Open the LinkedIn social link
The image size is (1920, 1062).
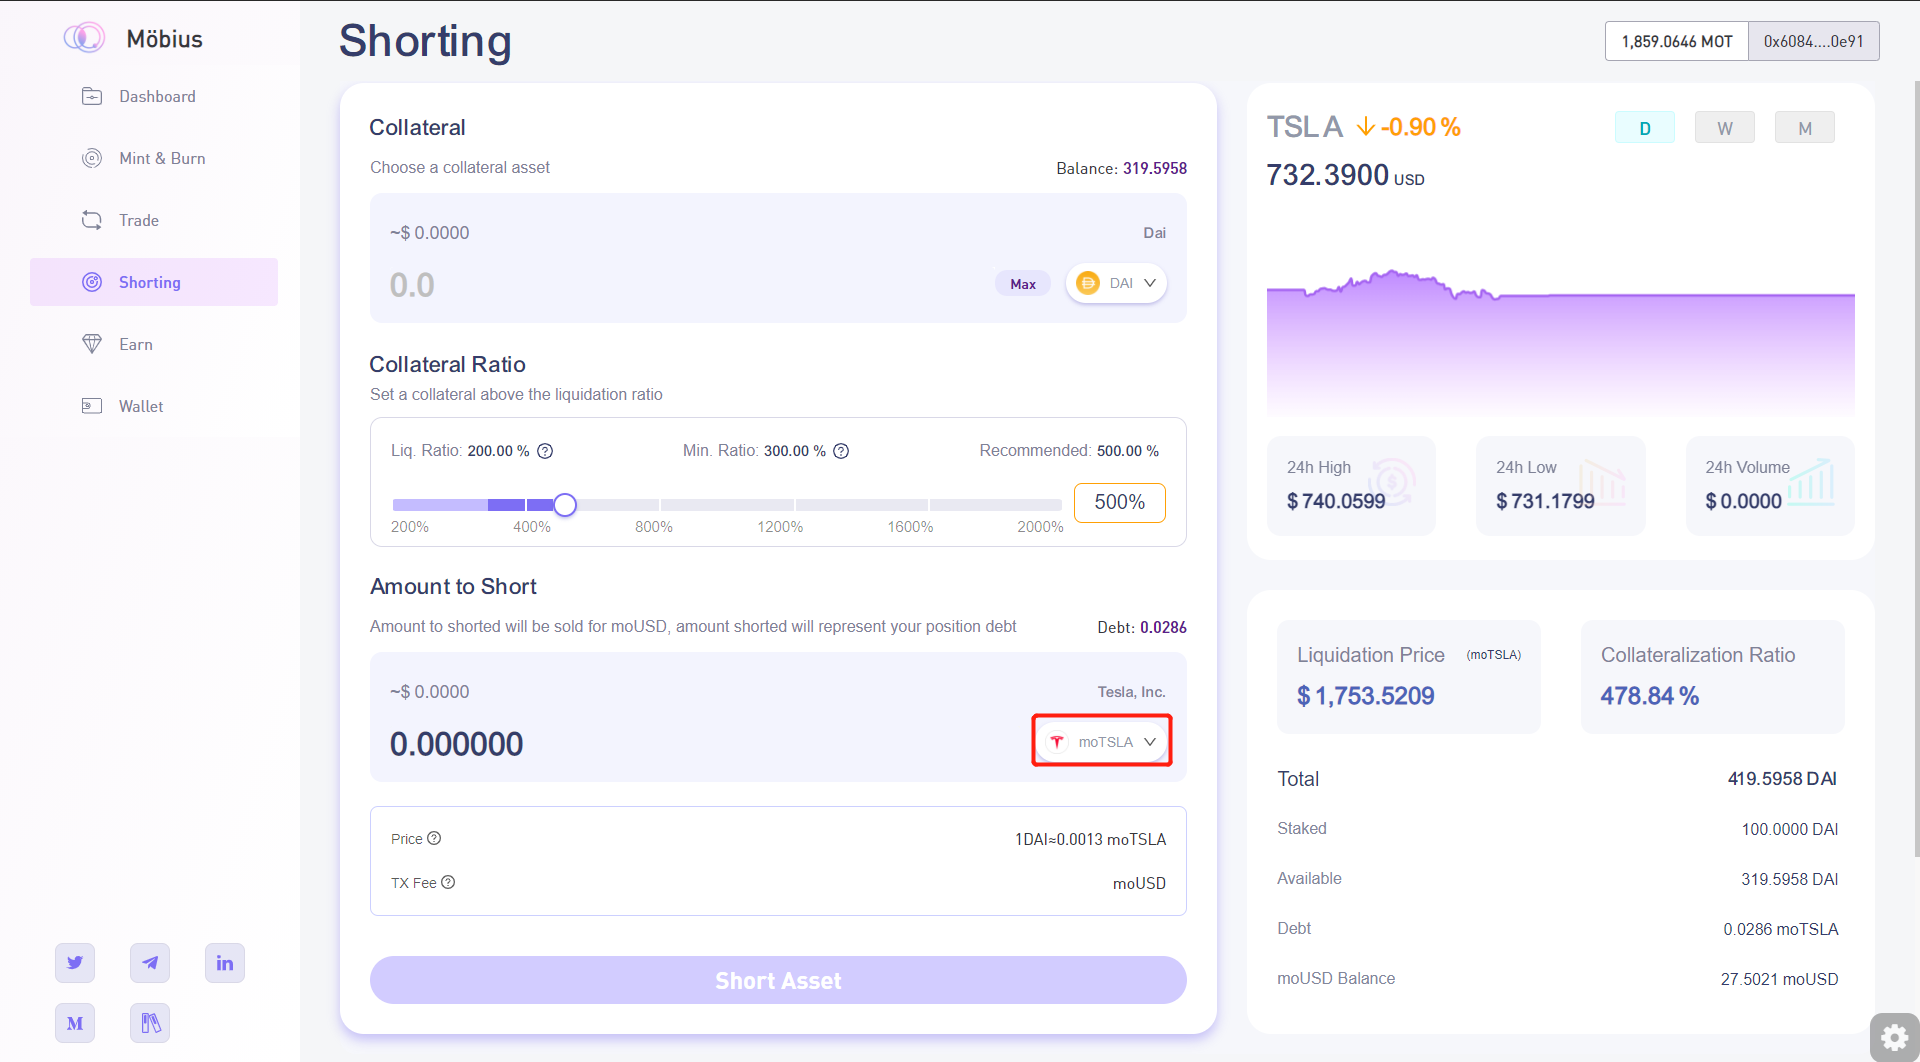tap(225, 963)
